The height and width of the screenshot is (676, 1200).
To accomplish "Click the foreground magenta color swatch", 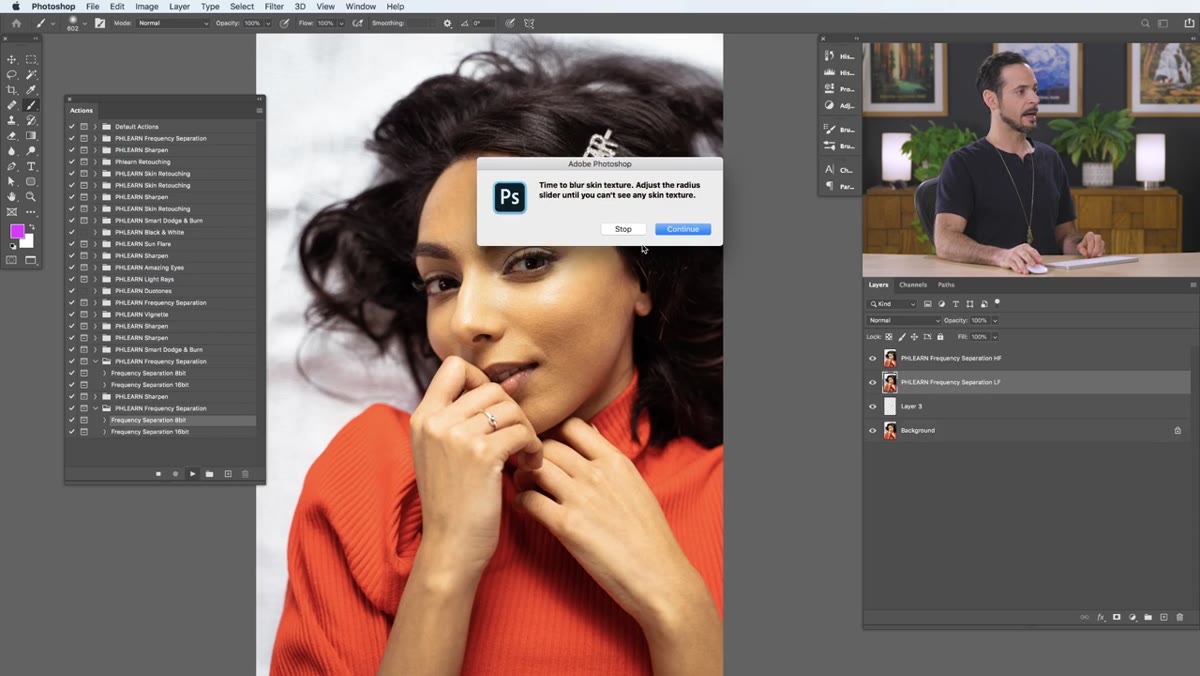I will 17,232.
